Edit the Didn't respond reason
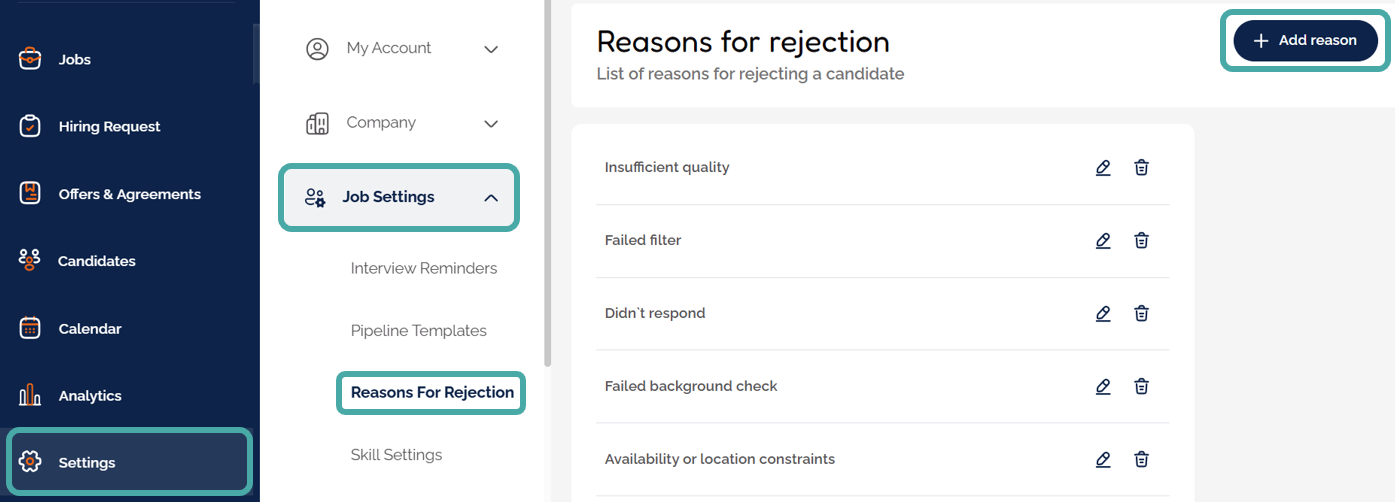 point(1103,314)
